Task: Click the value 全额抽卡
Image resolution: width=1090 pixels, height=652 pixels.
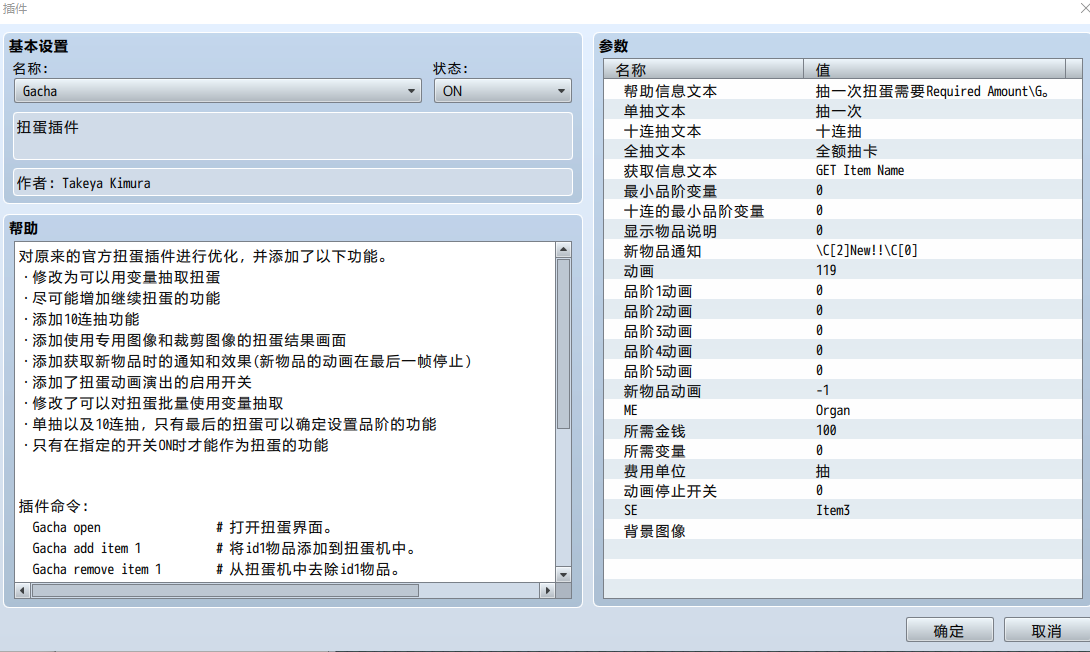Action: click(846, 151)
